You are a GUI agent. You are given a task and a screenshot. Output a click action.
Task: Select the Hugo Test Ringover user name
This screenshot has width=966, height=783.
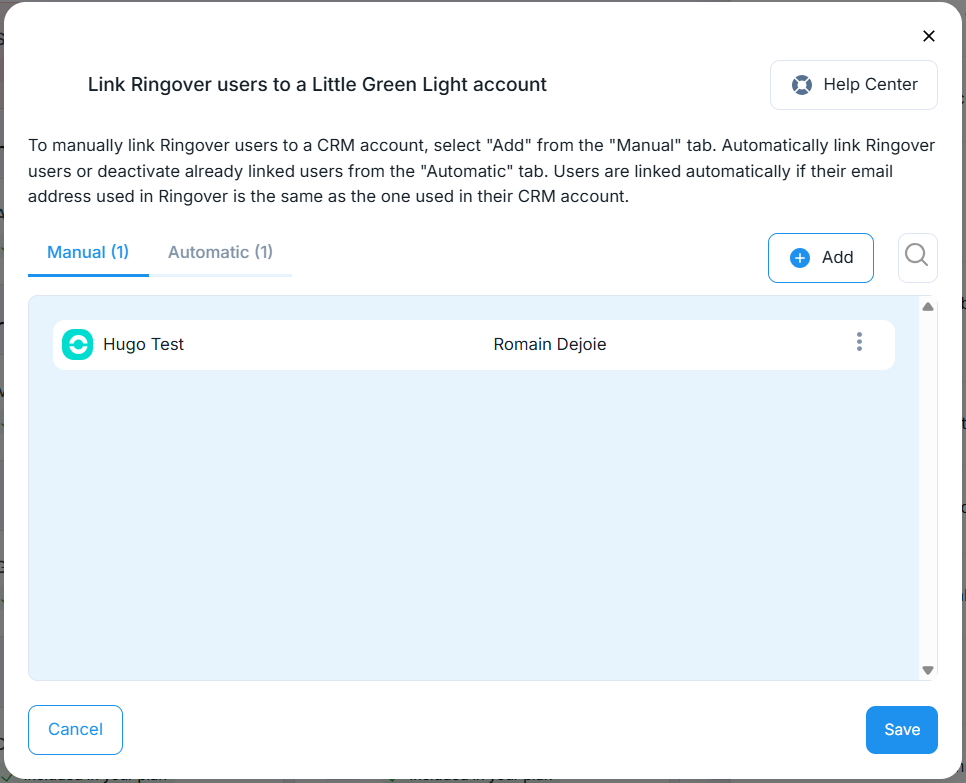coord(144,345)
